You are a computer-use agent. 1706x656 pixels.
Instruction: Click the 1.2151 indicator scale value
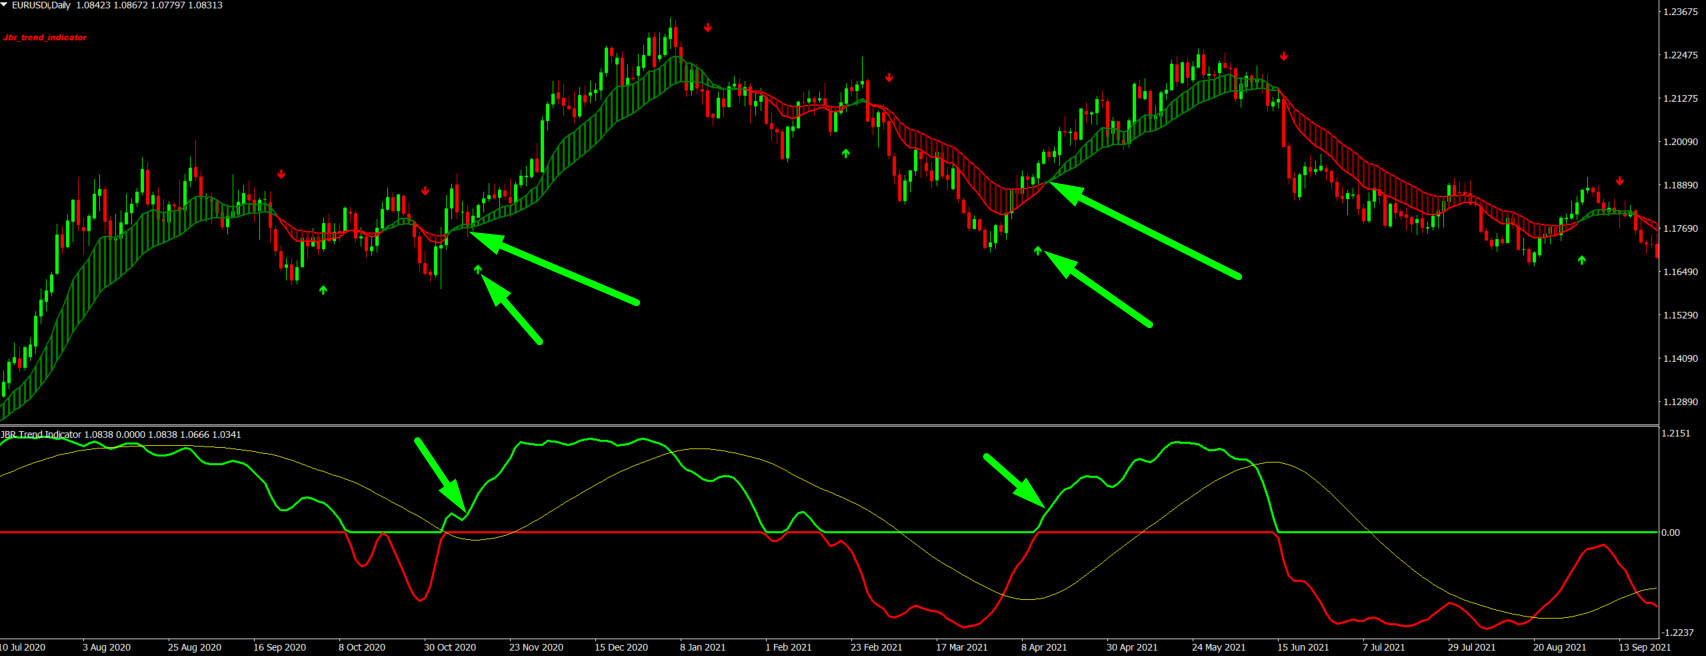coord(1676,433)
